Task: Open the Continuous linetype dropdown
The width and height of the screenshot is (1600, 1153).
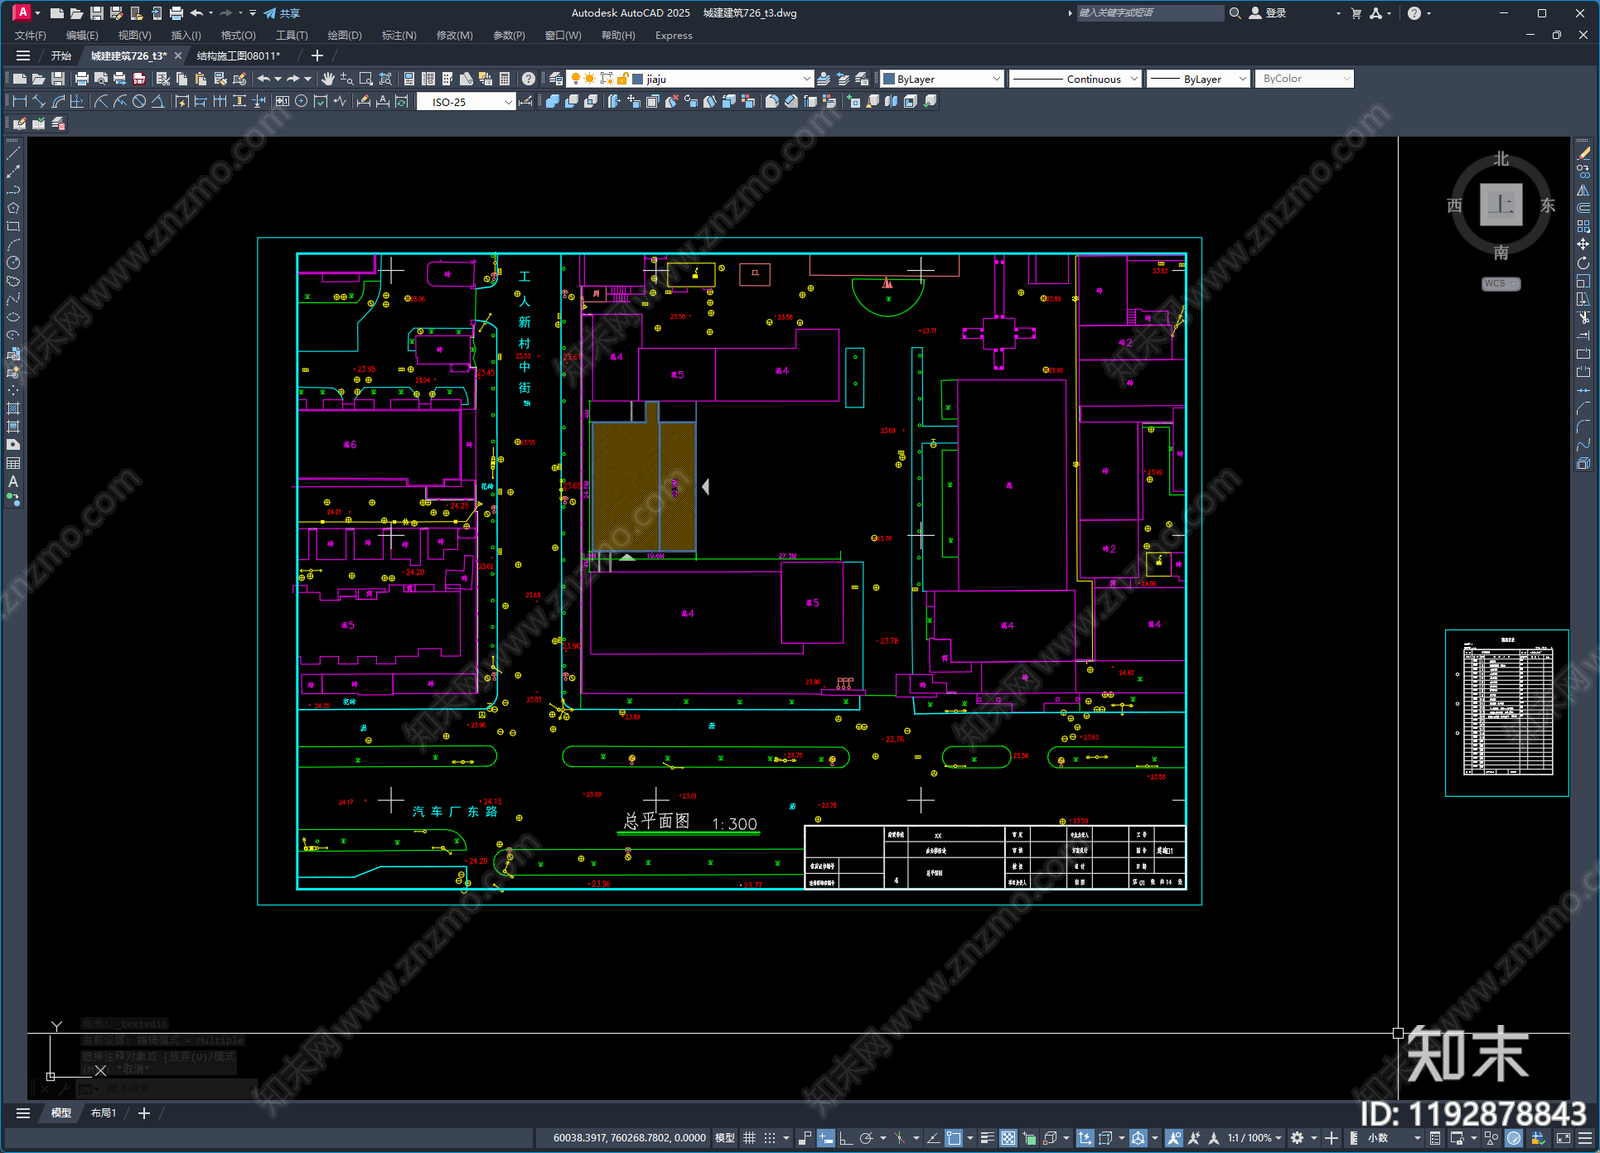Action: (x=1133, y=79)
